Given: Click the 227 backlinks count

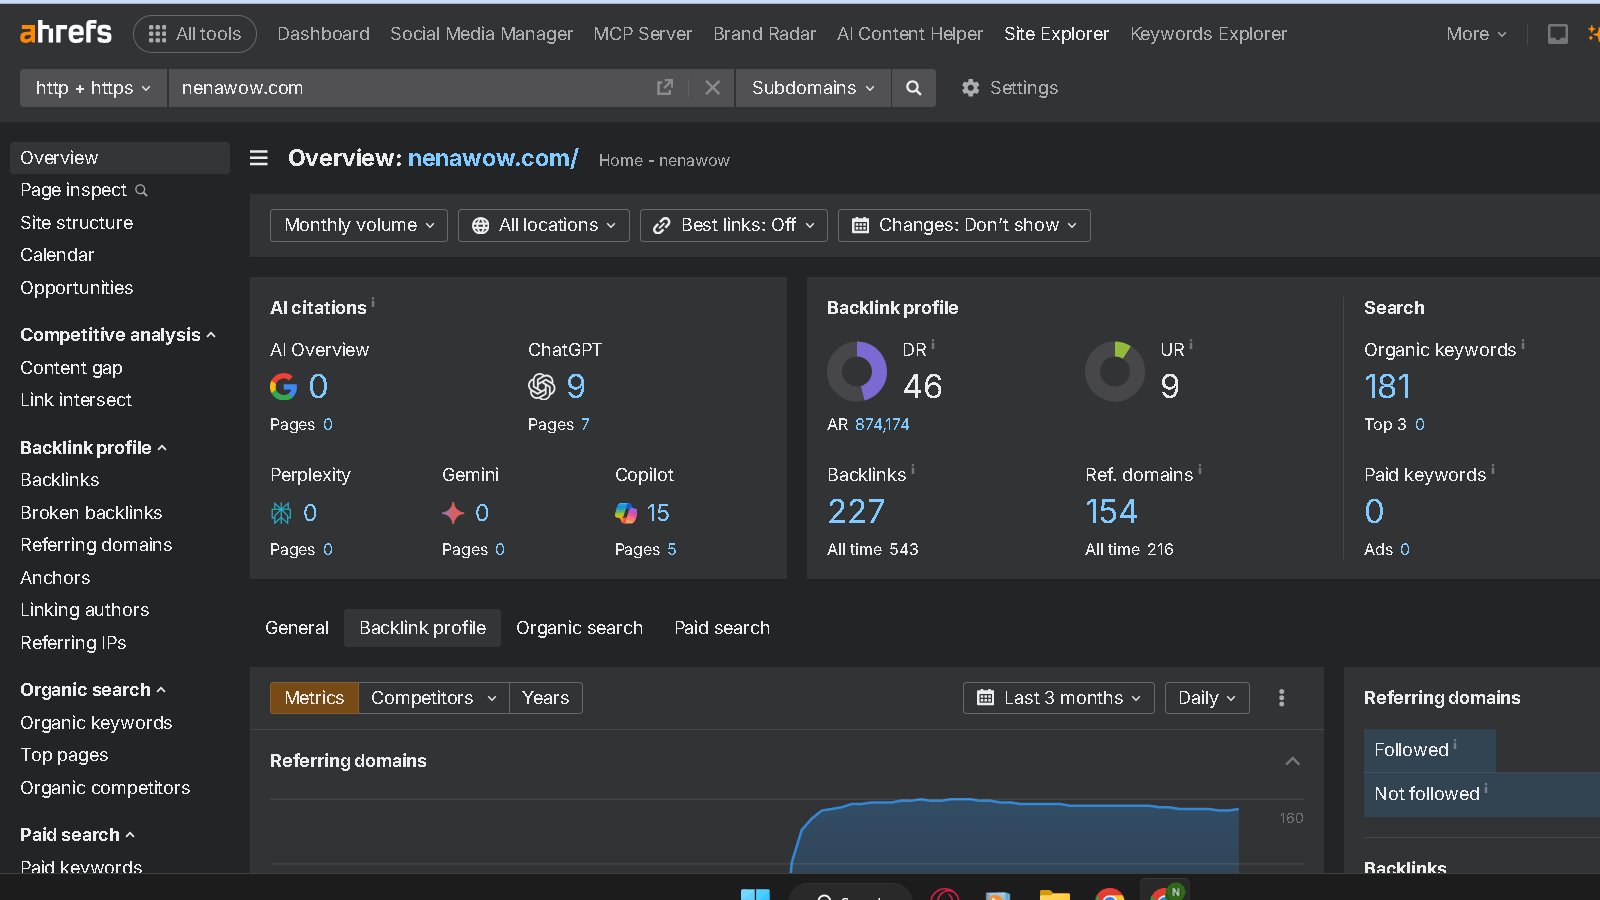Looking at the screenshot, I should (x=856, y=512).
